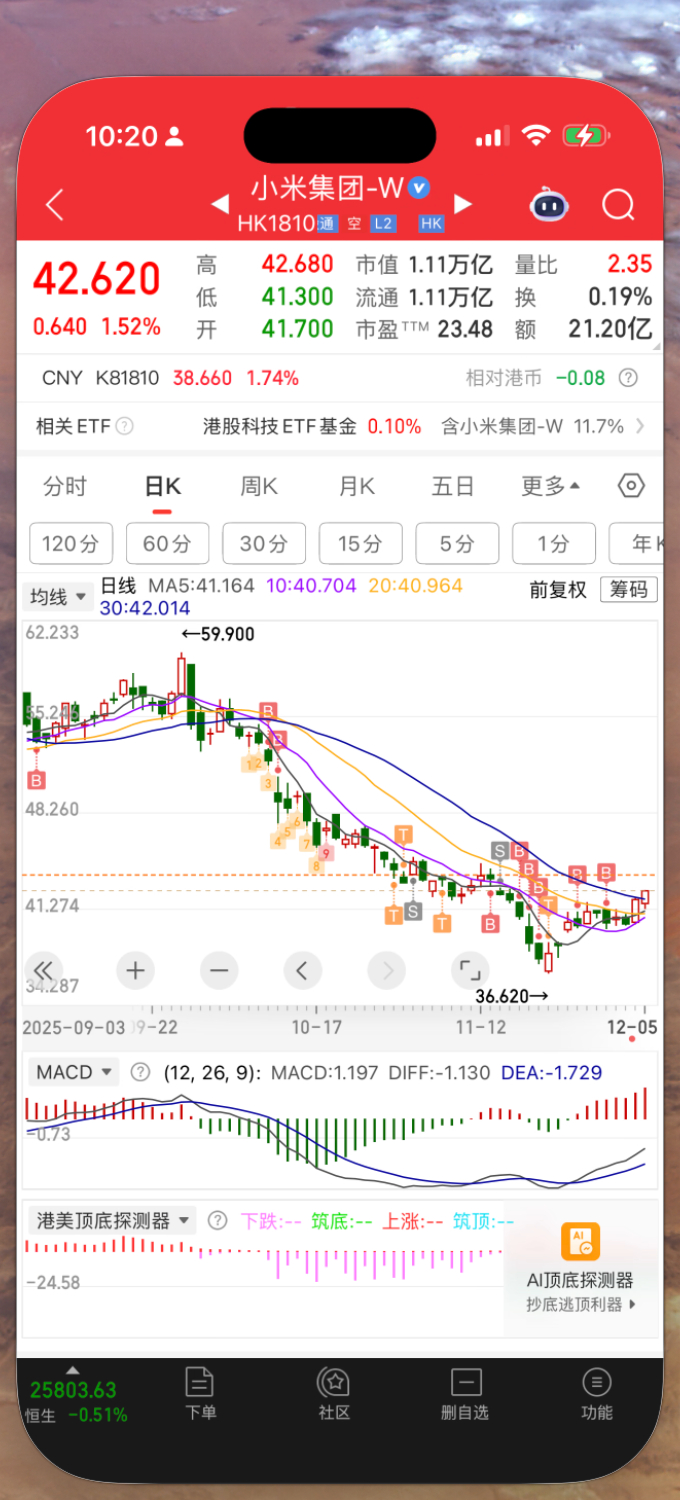Tap the verified badge beside 小米集团-W

pos(420,187)
